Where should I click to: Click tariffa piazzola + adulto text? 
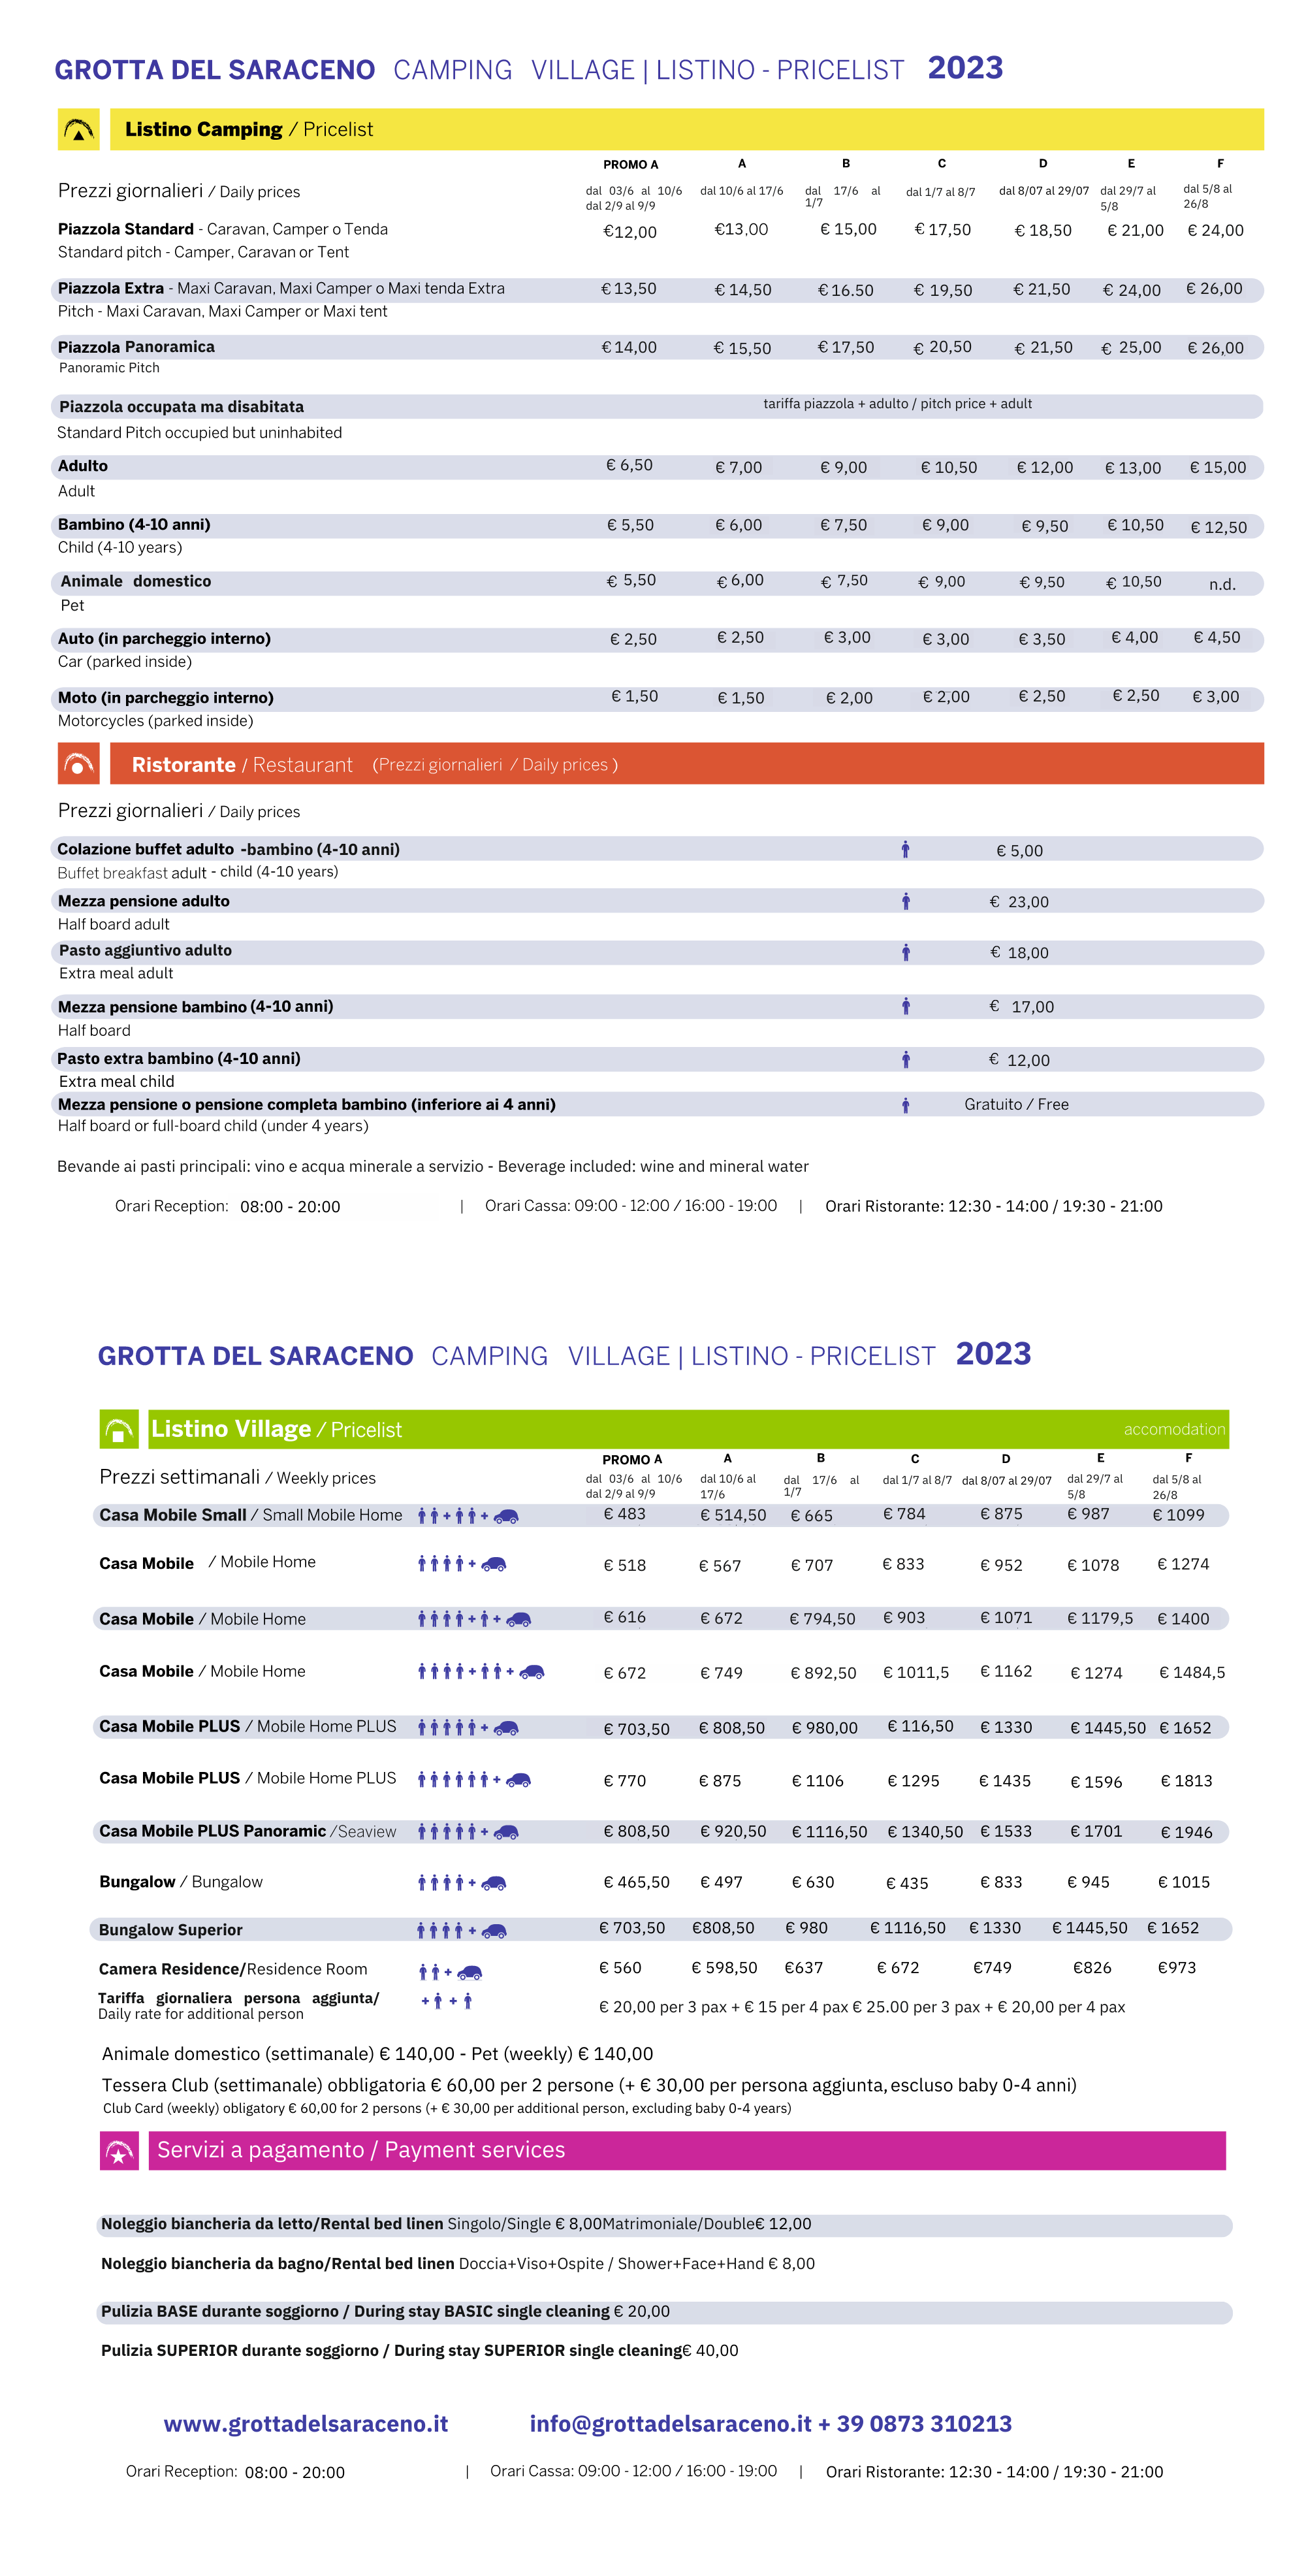(897, 404)
